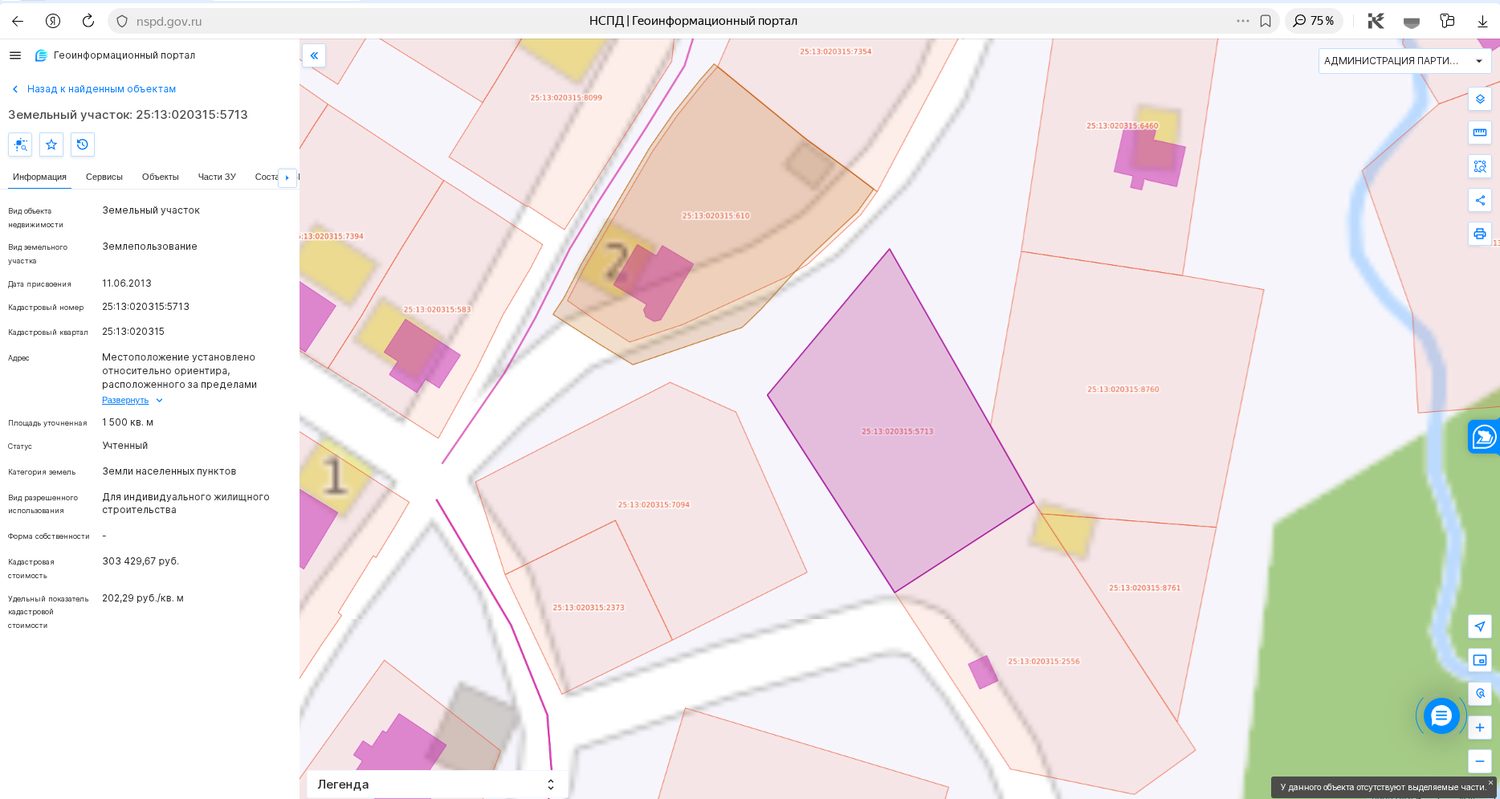Bookmark this page in the browser
This screenshot has height=799, width=1500.
[x=1266, y=21]
